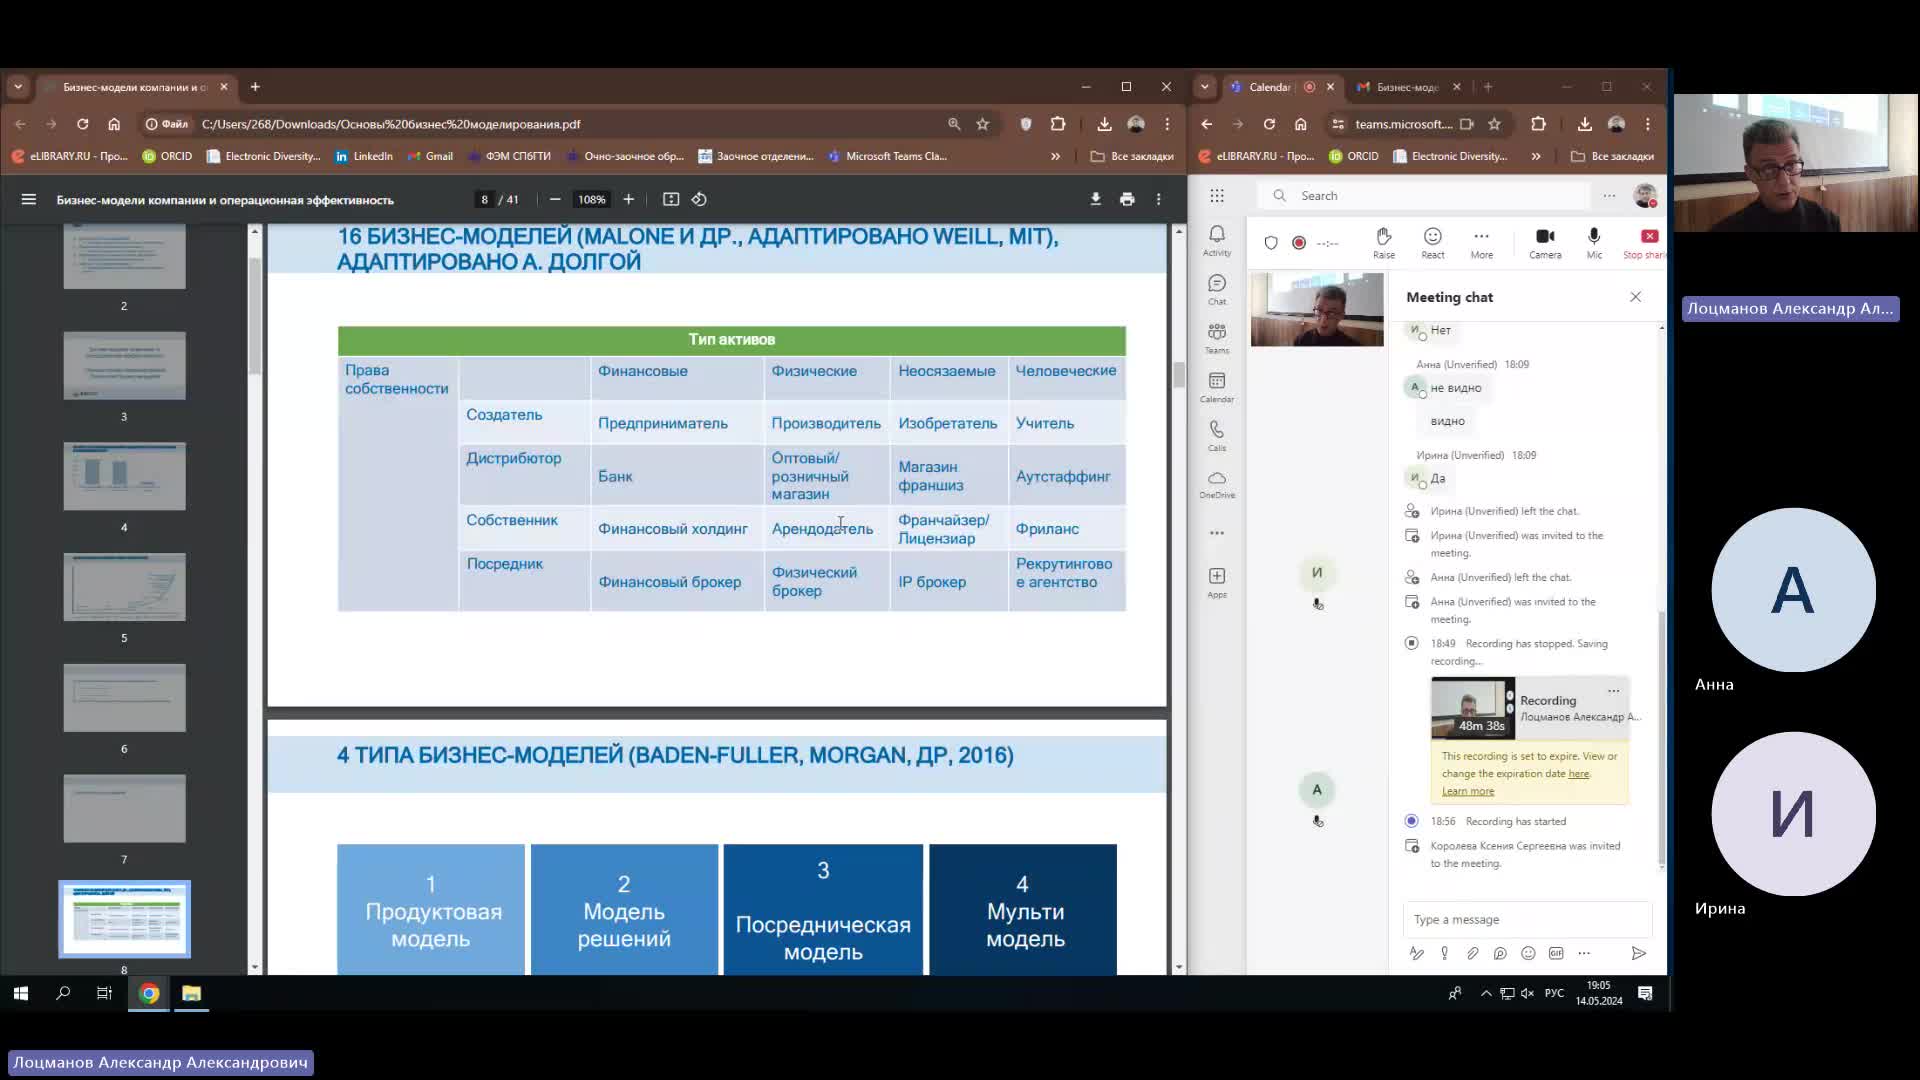The height and width of the screenshot is (1080, 1920).
Task: Open the GIF picker in chat compose
Action: [1556, 954]
